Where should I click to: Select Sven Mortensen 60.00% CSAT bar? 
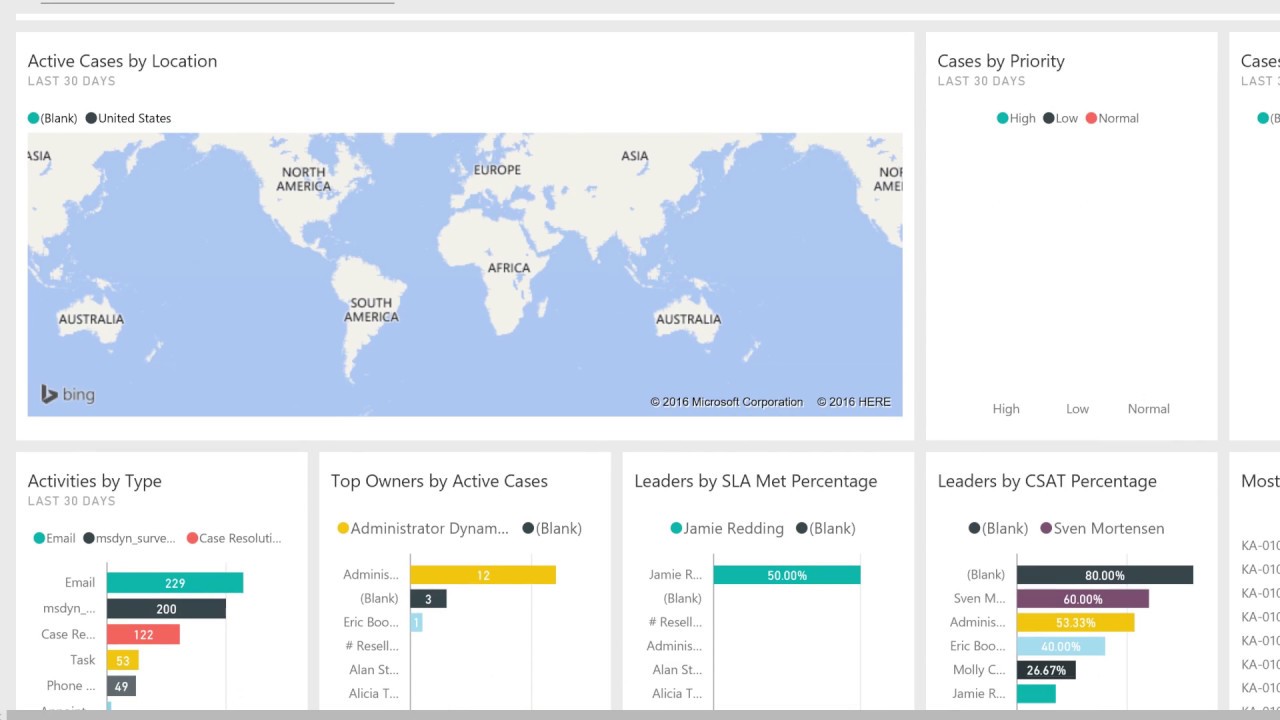(x=1082, y=599)
